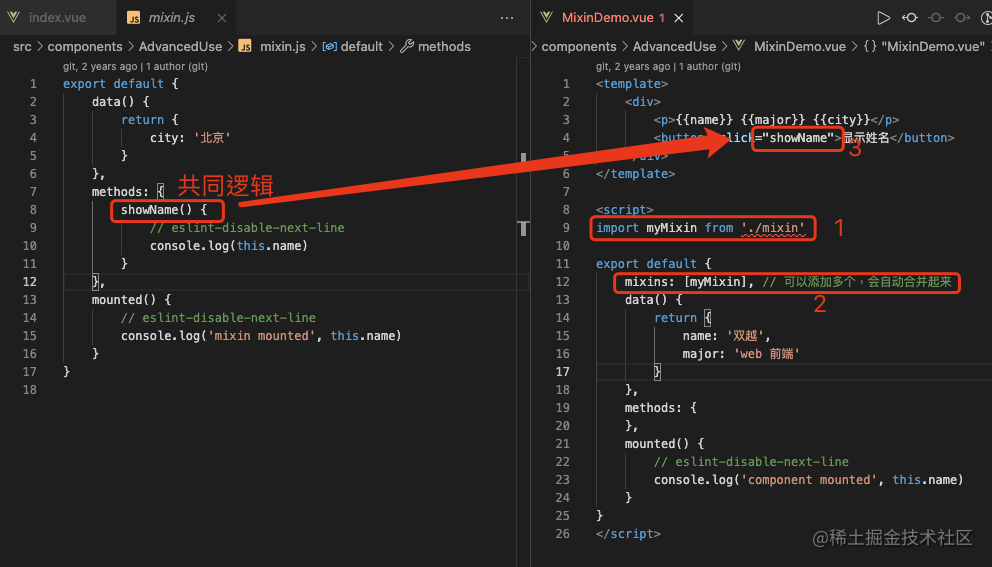The height and width of the screenshot is (567, 992).
Task: Click the './mixin' import path string
Action: pos(773,228)
